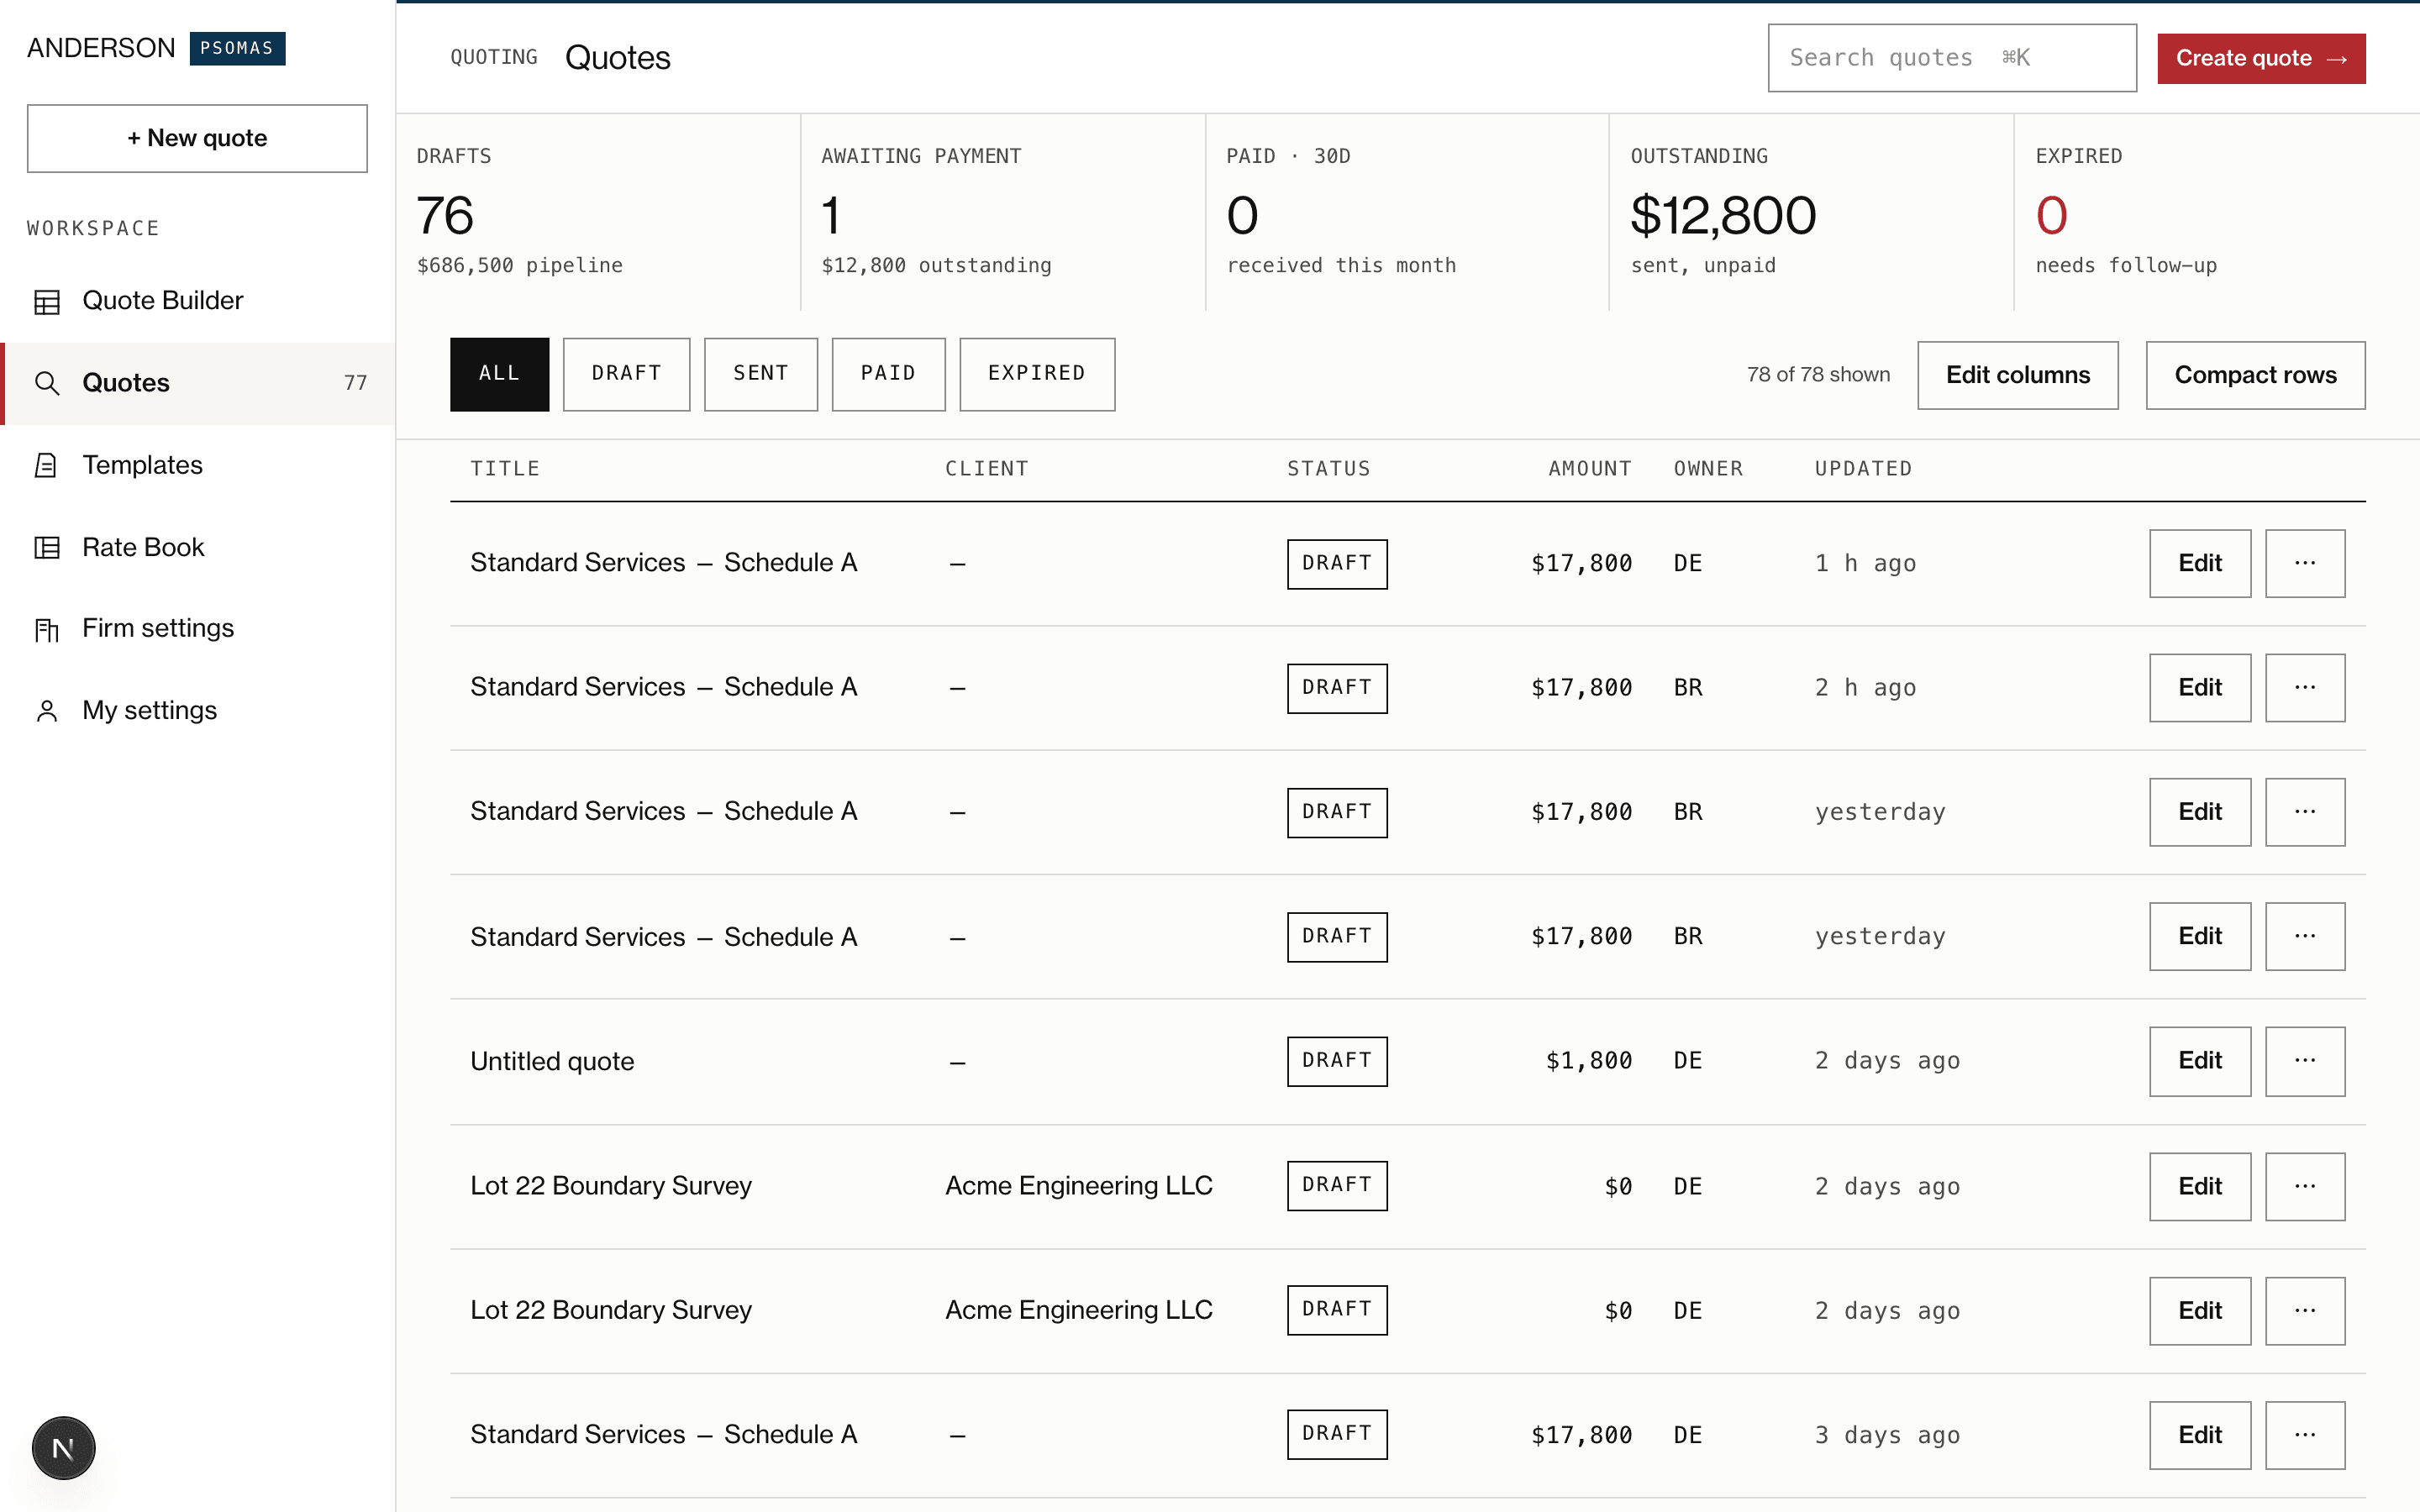Click the $686,500 pipeline text
The width and height of the screenshot is (2420, 1512).
coord(520,265)
